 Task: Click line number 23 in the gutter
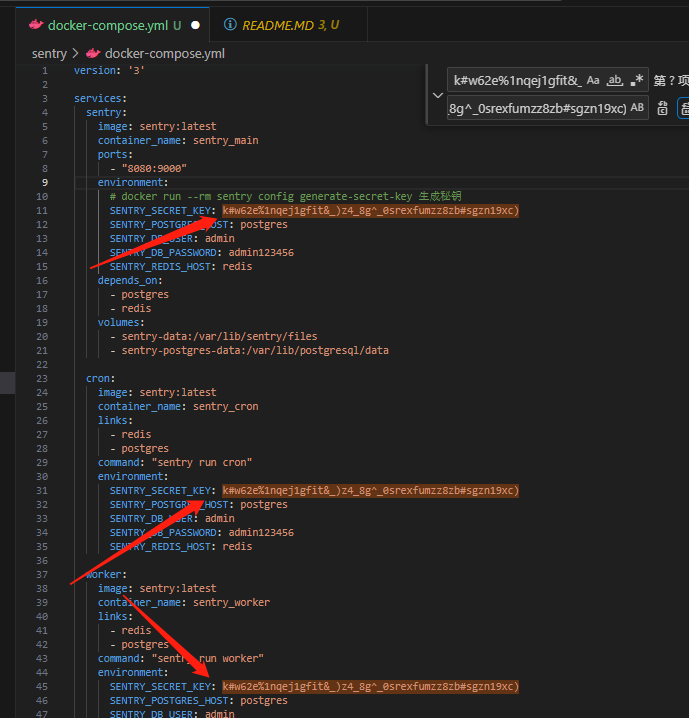(x=42, y=378)
